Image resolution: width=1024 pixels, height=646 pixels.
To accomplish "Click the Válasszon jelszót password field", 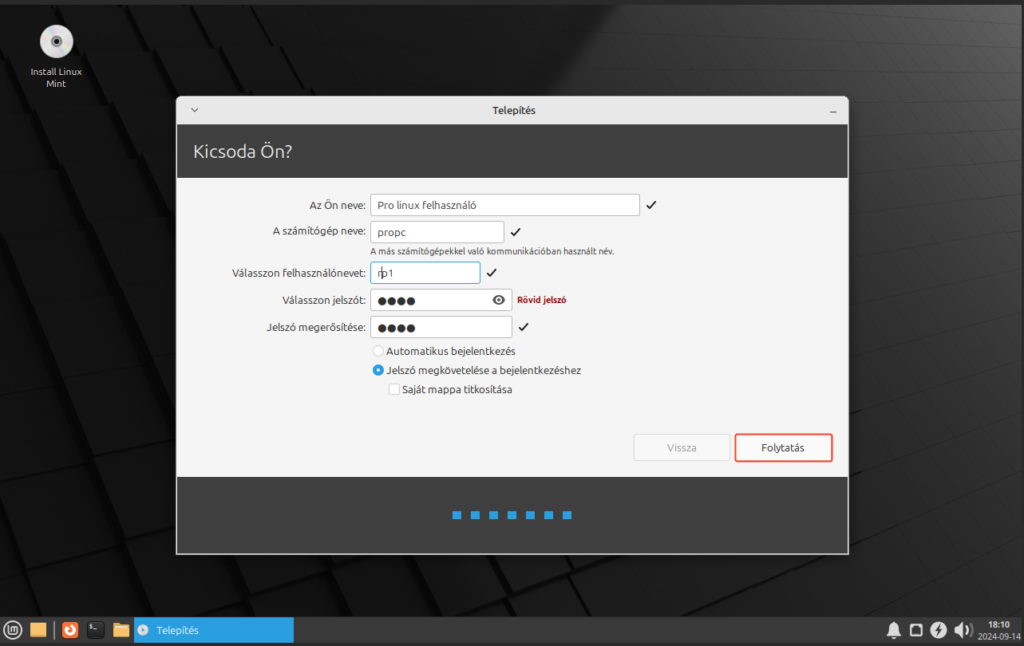I will click(x=441, y=300).
